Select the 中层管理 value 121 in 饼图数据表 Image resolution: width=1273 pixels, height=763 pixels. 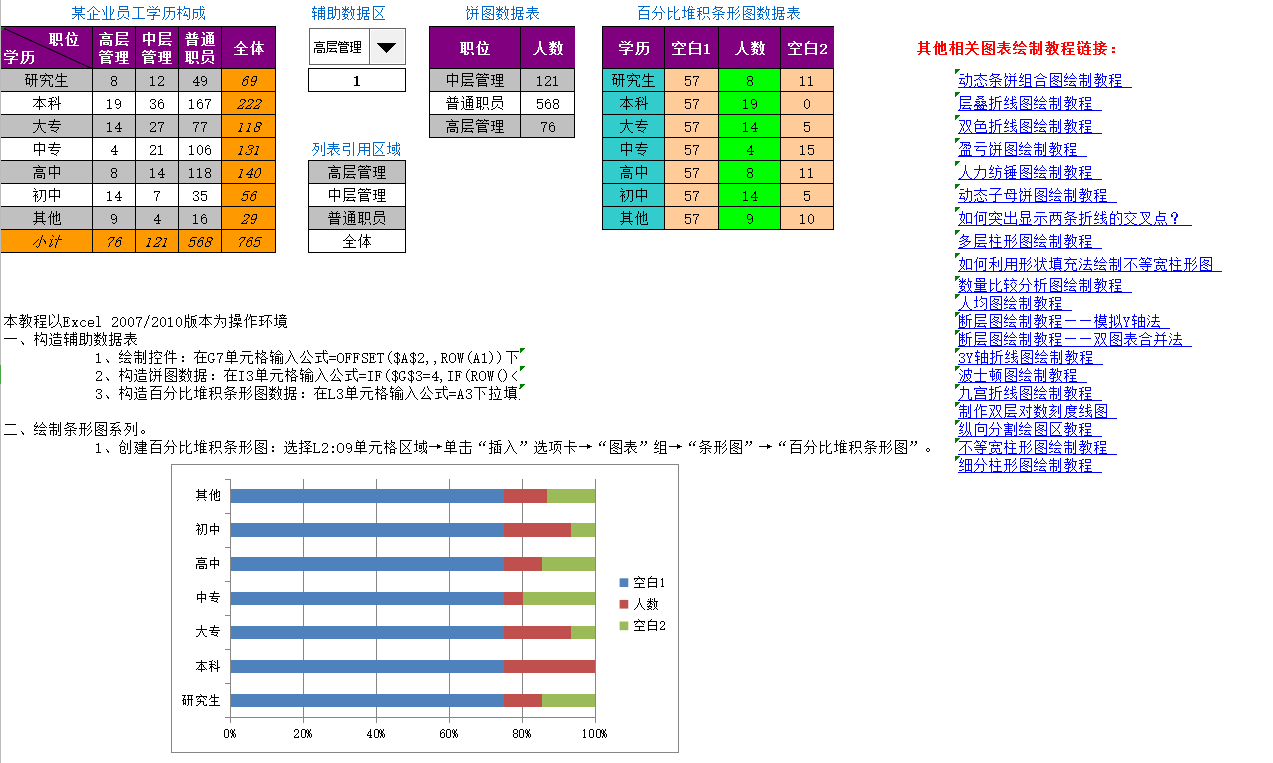tap(548, 80)
